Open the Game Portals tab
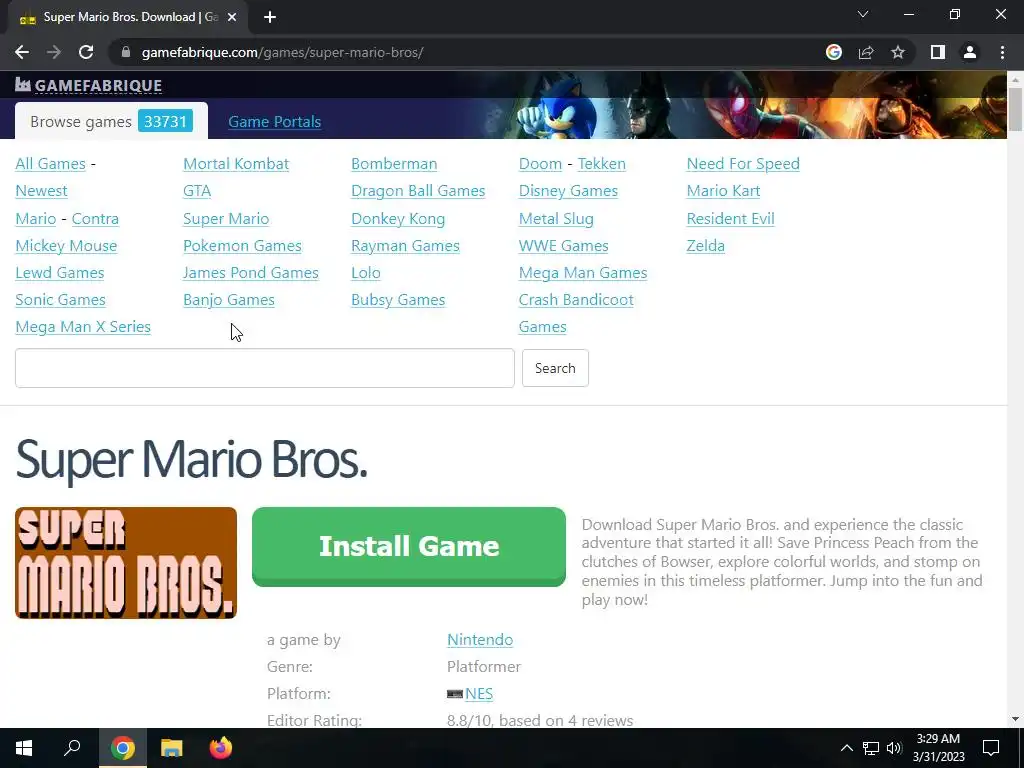 click(274, 121)
